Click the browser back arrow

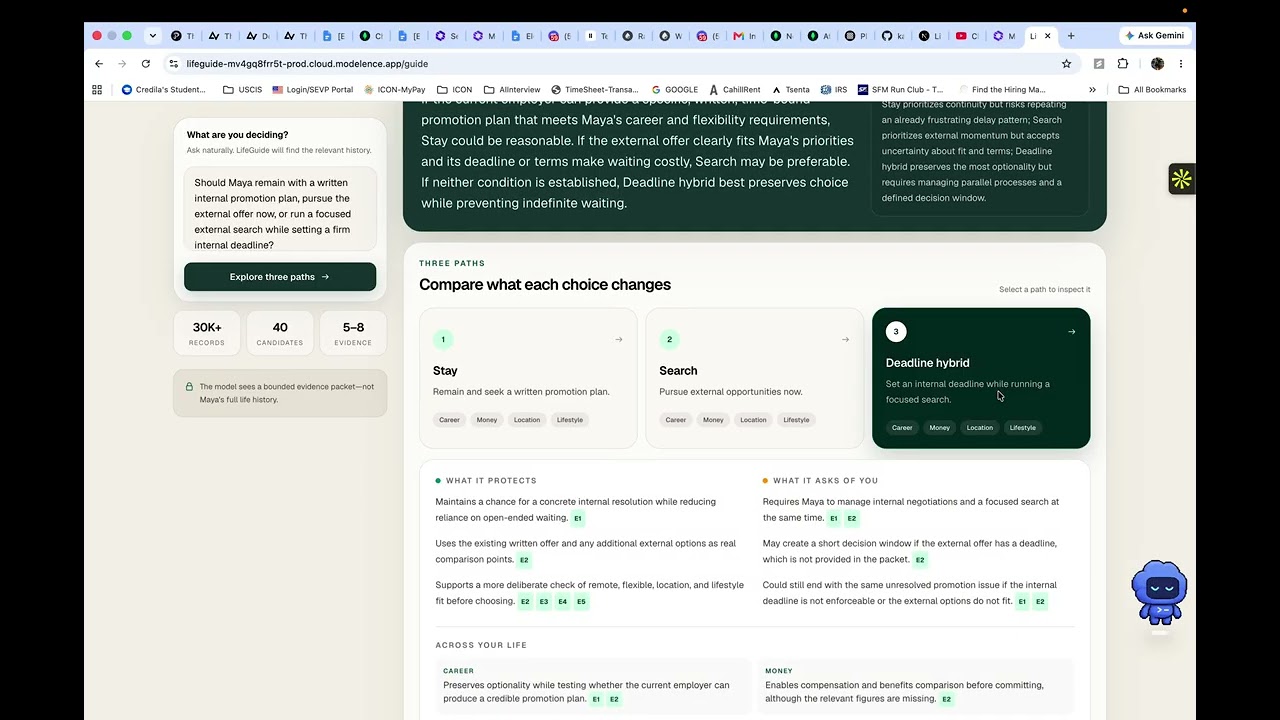[99, 63]
